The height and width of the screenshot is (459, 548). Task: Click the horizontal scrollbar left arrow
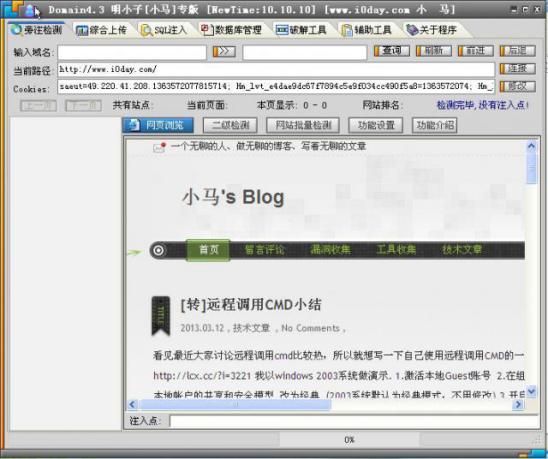point(132,404)
